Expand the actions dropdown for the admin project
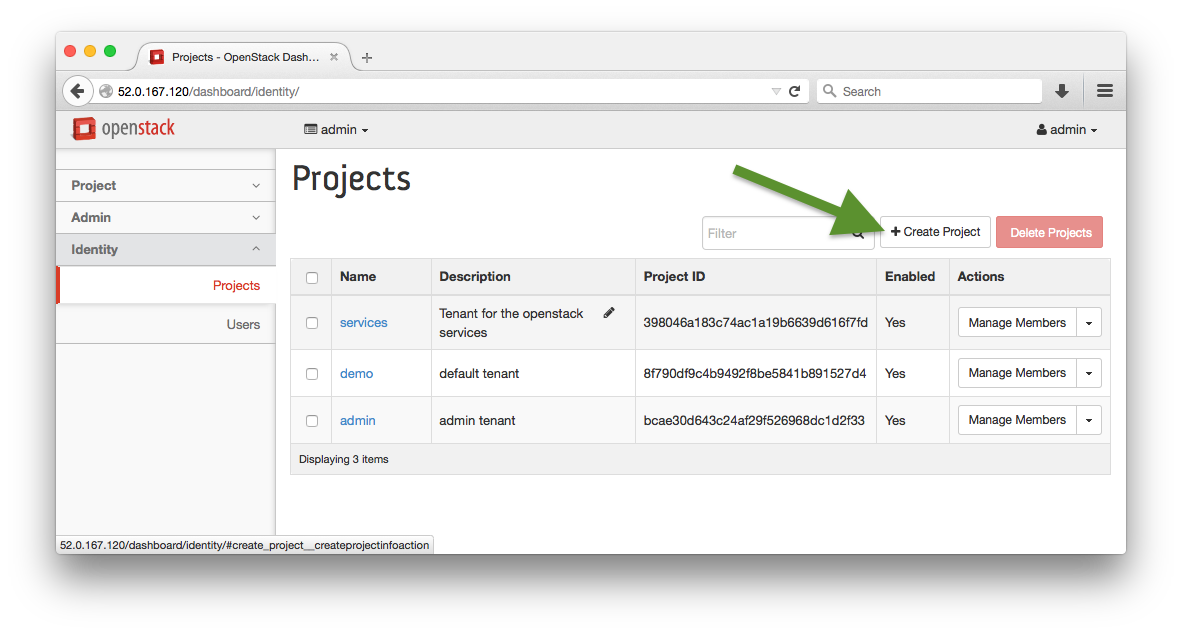Viewport: 1182px width, 634px height. pos(1089,419)
